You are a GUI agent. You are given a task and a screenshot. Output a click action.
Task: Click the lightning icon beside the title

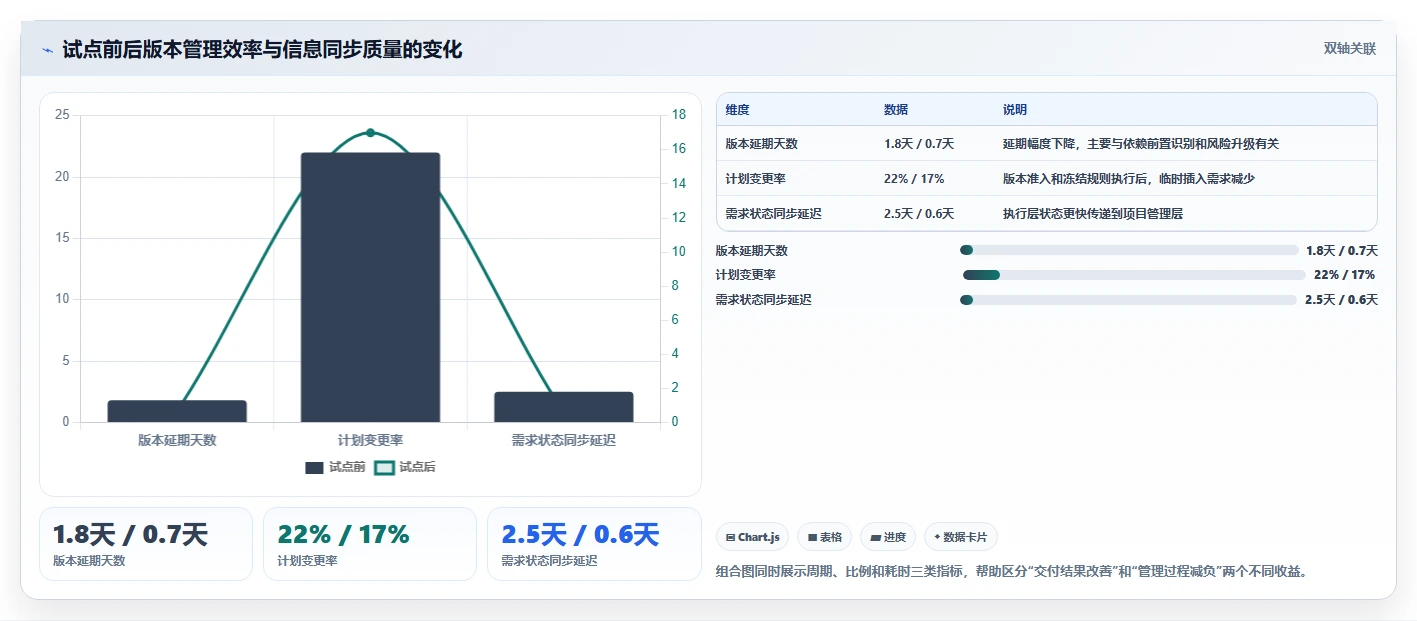pos(47,50)
